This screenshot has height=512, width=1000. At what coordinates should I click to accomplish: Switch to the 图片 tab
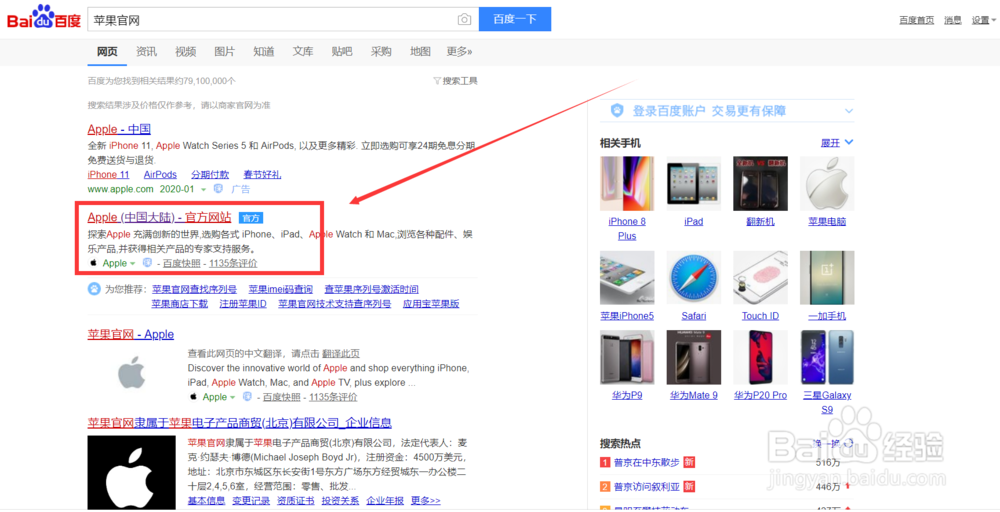click(x=224, y=52)
